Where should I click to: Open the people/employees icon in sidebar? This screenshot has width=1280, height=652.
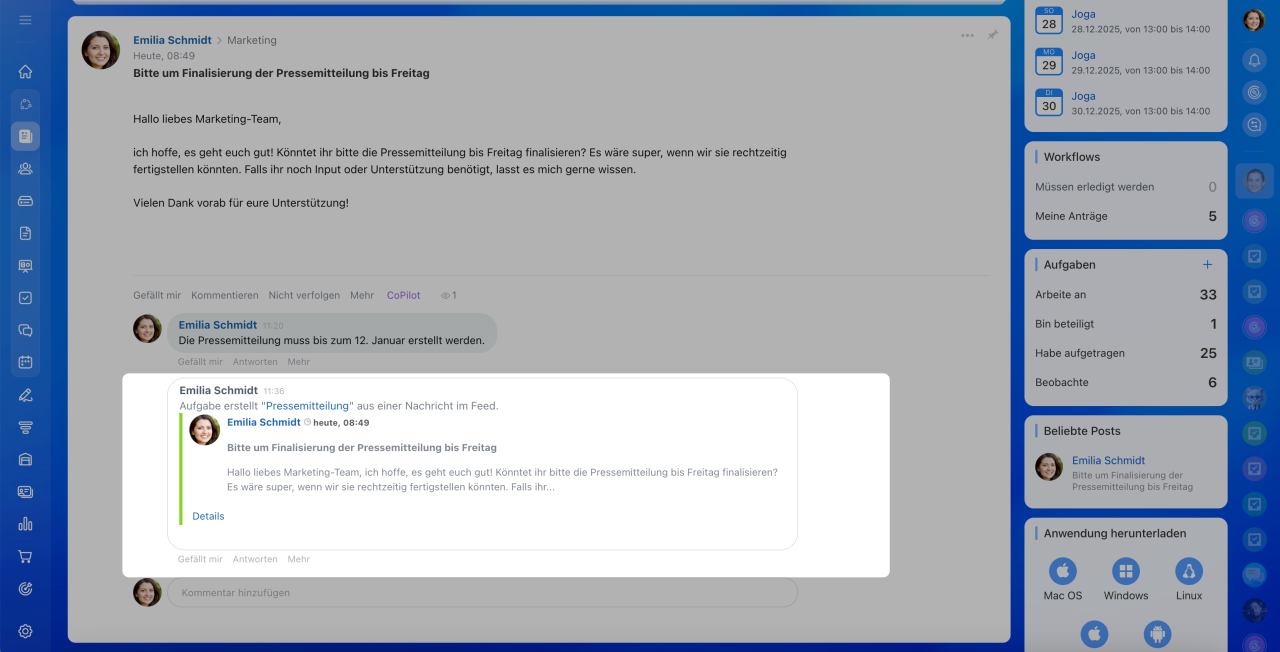tap(25, 168)
